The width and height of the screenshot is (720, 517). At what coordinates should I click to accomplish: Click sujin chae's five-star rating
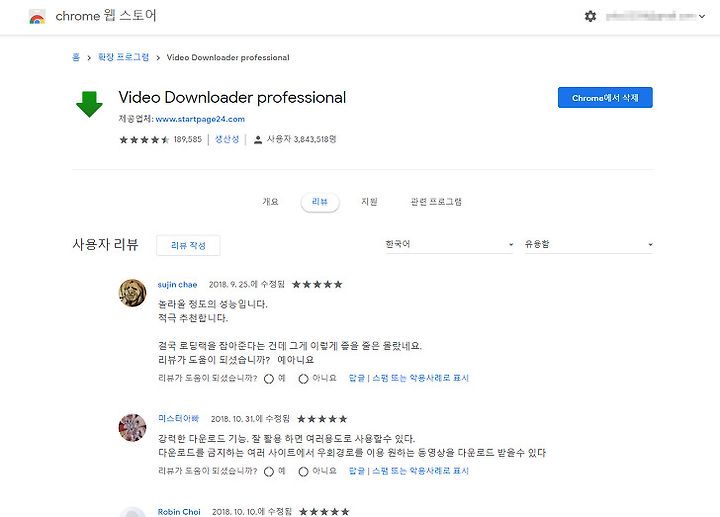[317, 285]
